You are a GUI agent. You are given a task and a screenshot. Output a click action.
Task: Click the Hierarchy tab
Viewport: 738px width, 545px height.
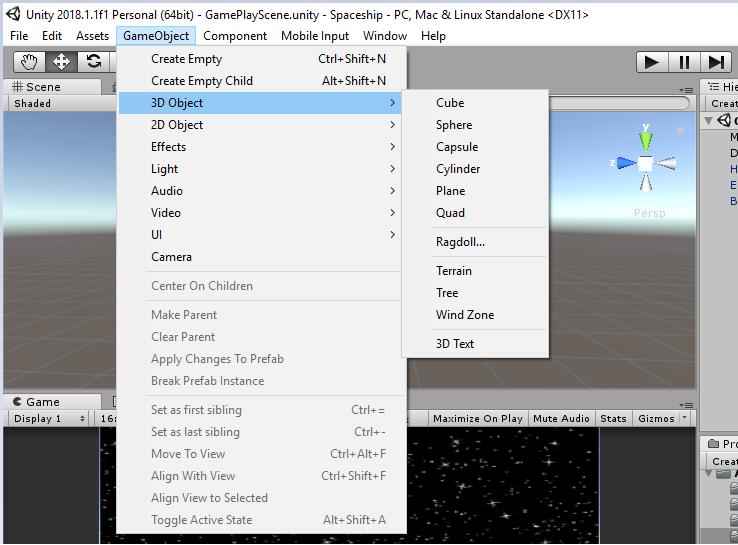point(721,87)
